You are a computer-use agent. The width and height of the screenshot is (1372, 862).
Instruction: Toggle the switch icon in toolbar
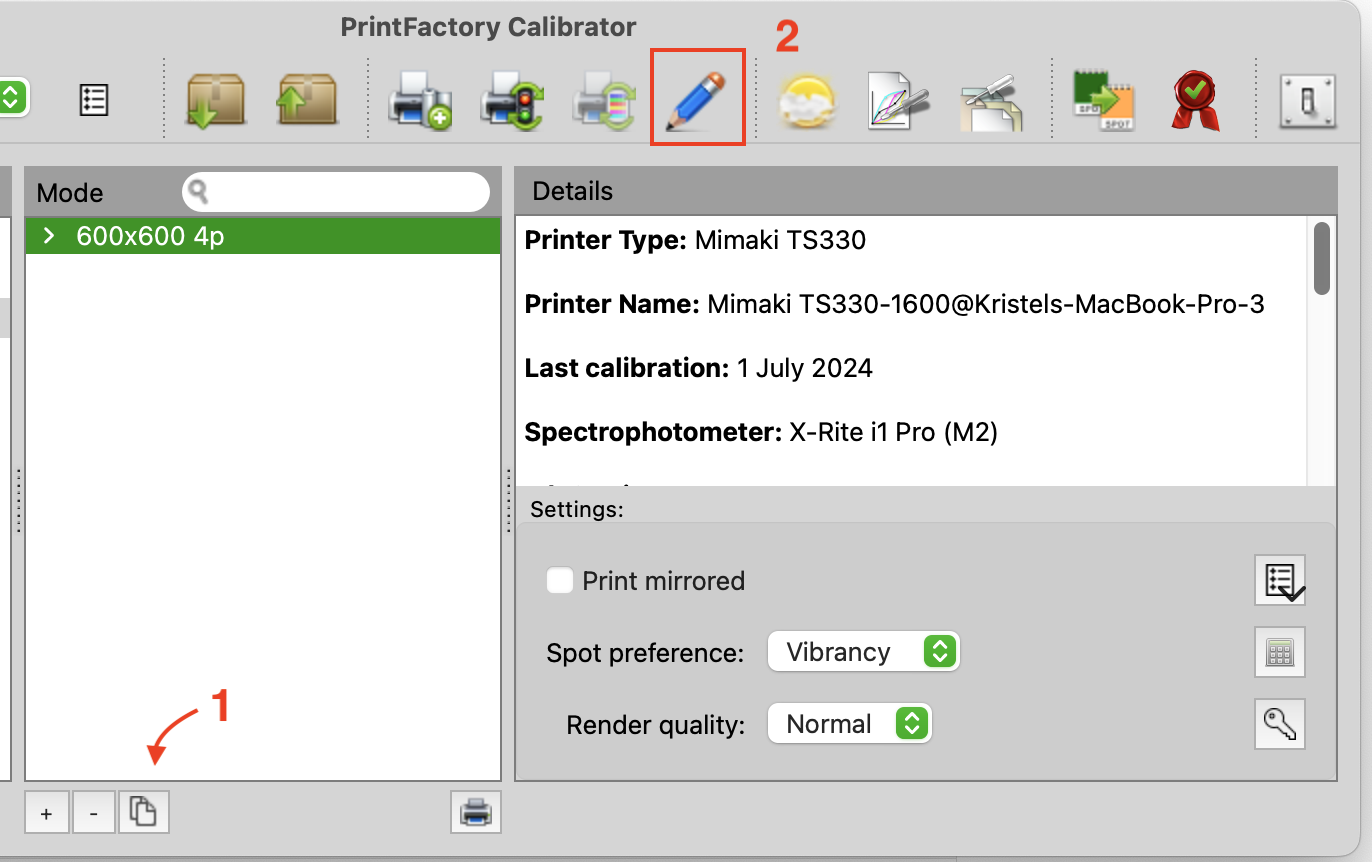pos(1308,100)
